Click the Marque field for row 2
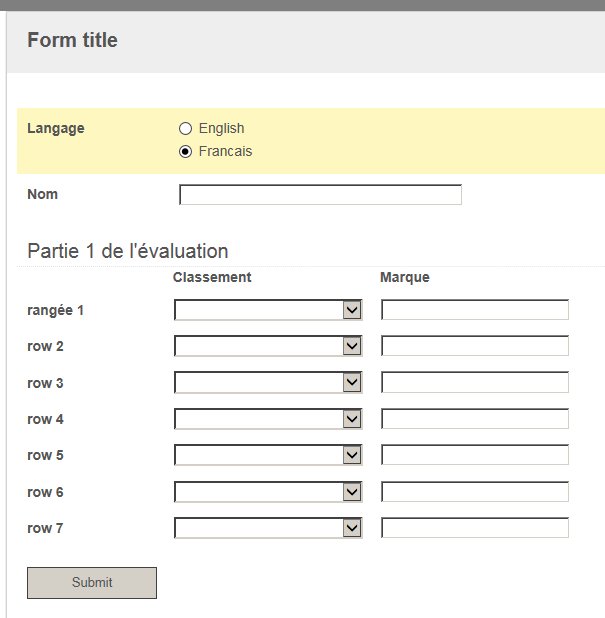 coord(475,346)
